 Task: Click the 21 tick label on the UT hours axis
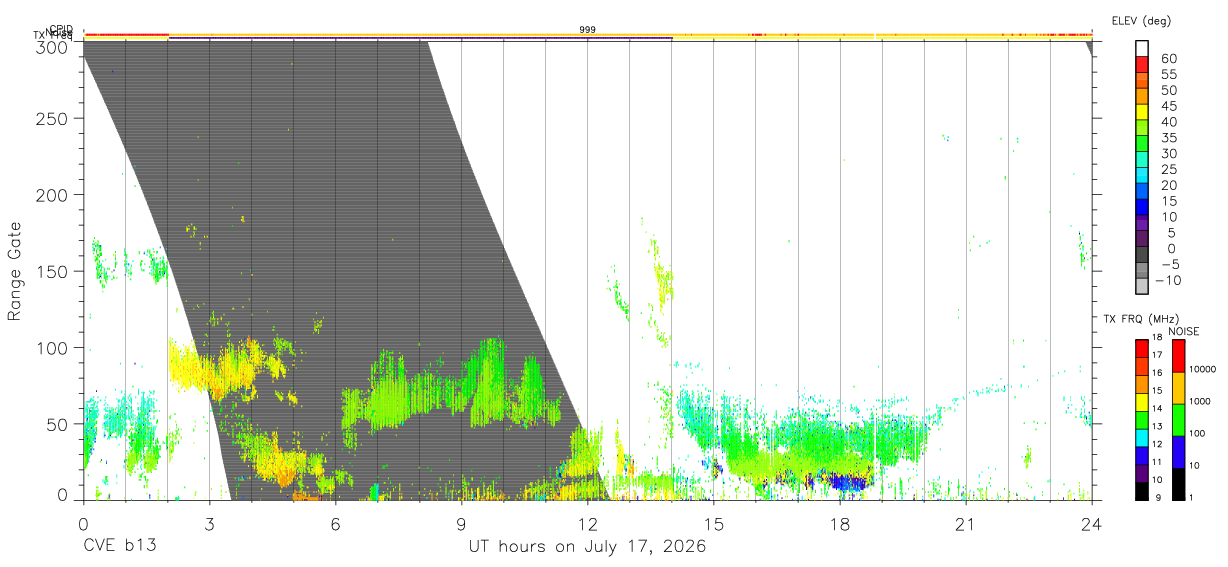(x=966, y=523)
